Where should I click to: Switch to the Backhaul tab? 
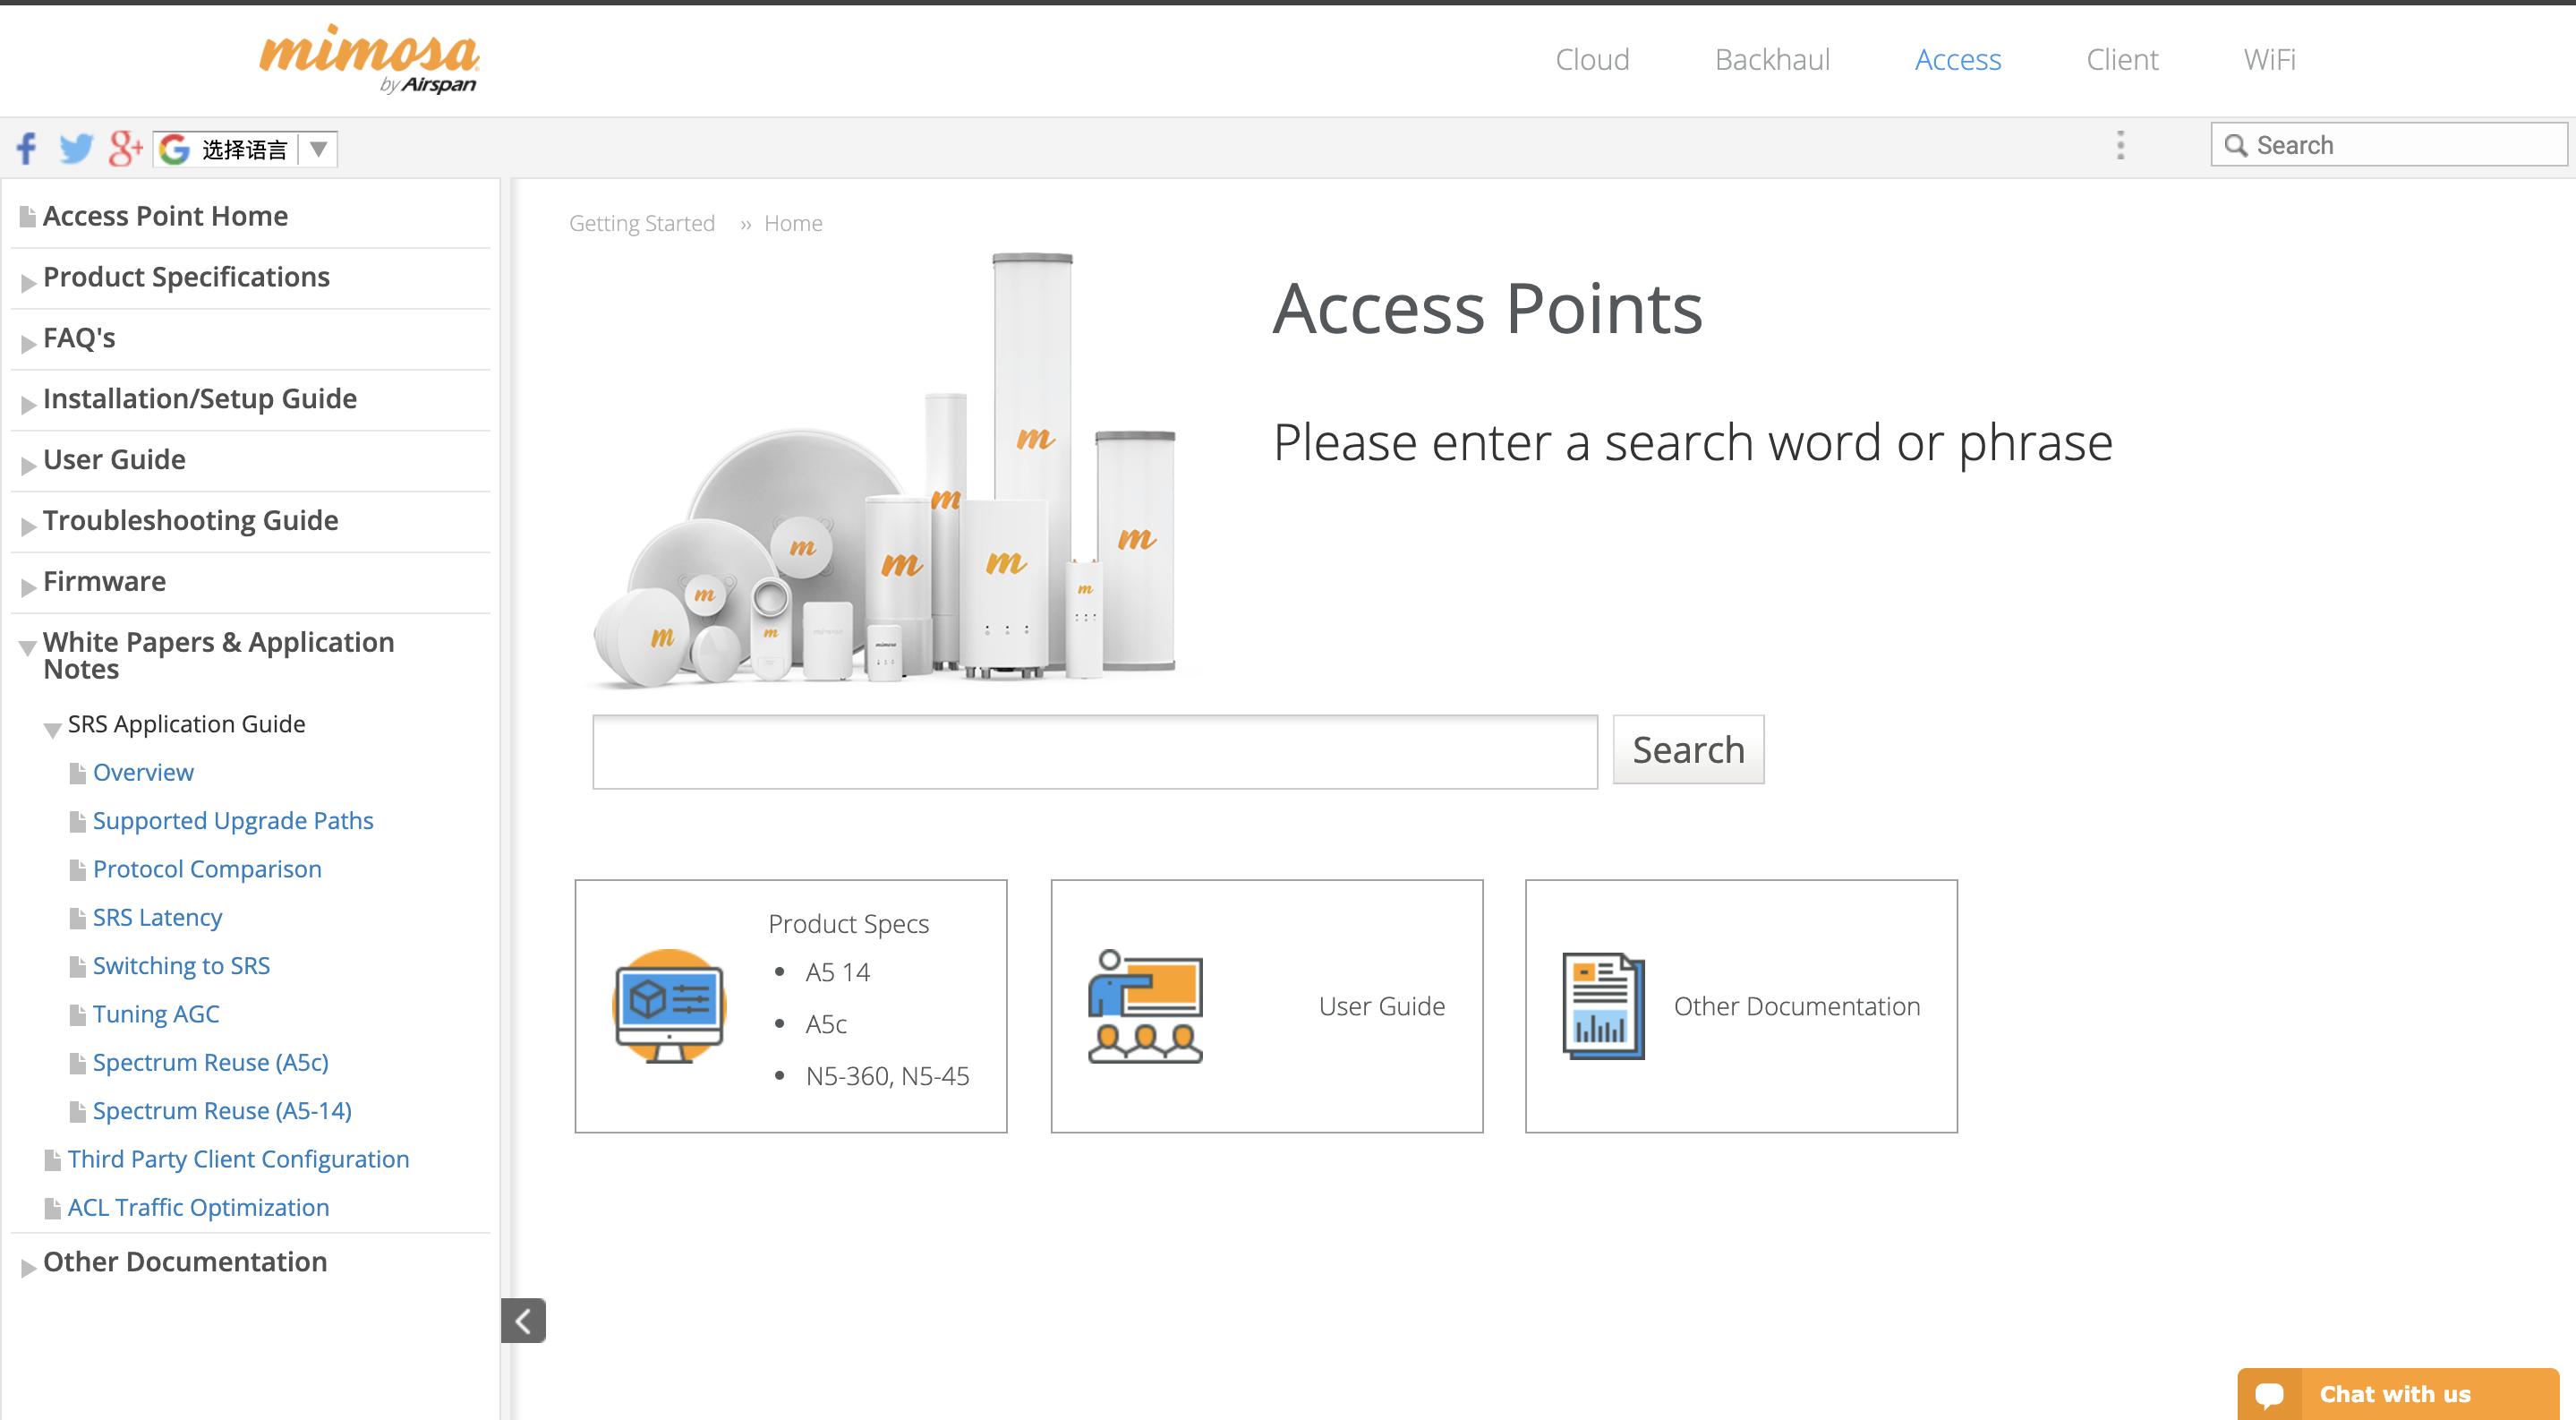(x=1772, y=60)
